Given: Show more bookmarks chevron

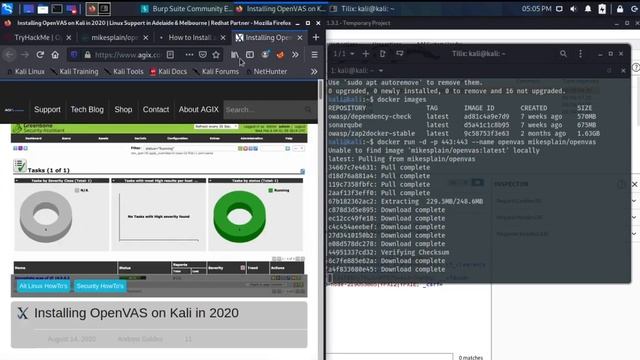Looking at the screenshot, I should (314, 71).
